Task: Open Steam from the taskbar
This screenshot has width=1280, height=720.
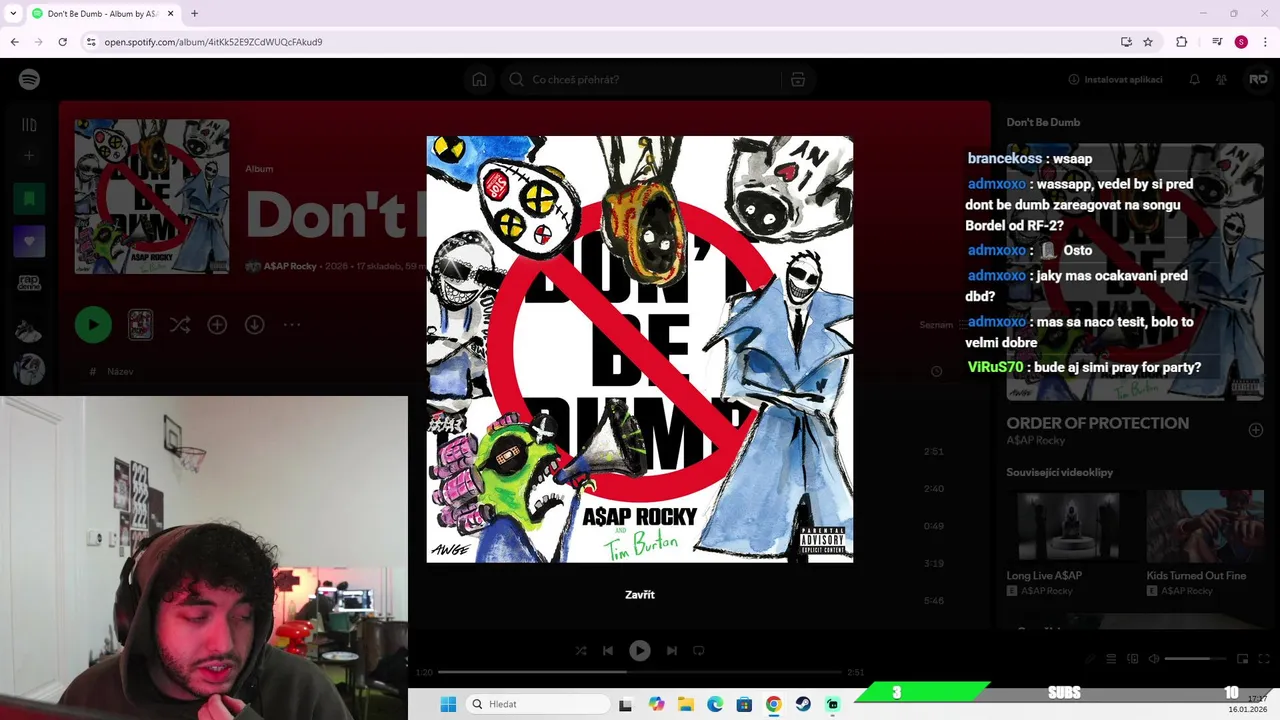Action: [x=803, y=704]
